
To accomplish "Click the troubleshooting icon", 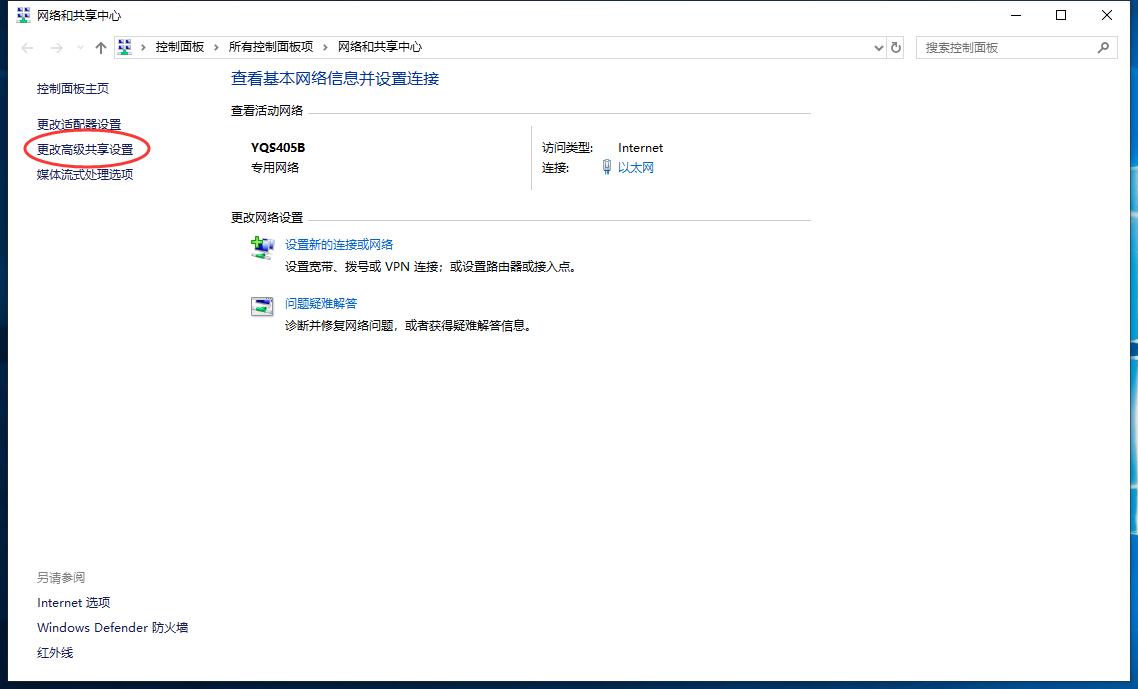I will 262,306.
